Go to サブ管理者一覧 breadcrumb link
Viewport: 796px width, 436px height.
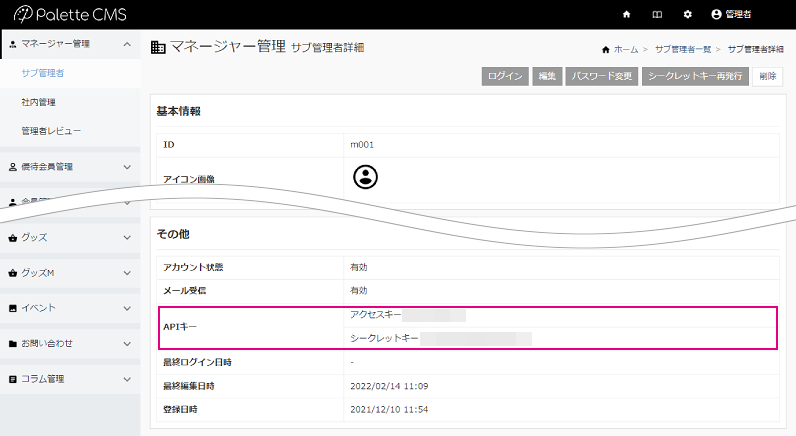pyautogui.click(x=683, y=49)
